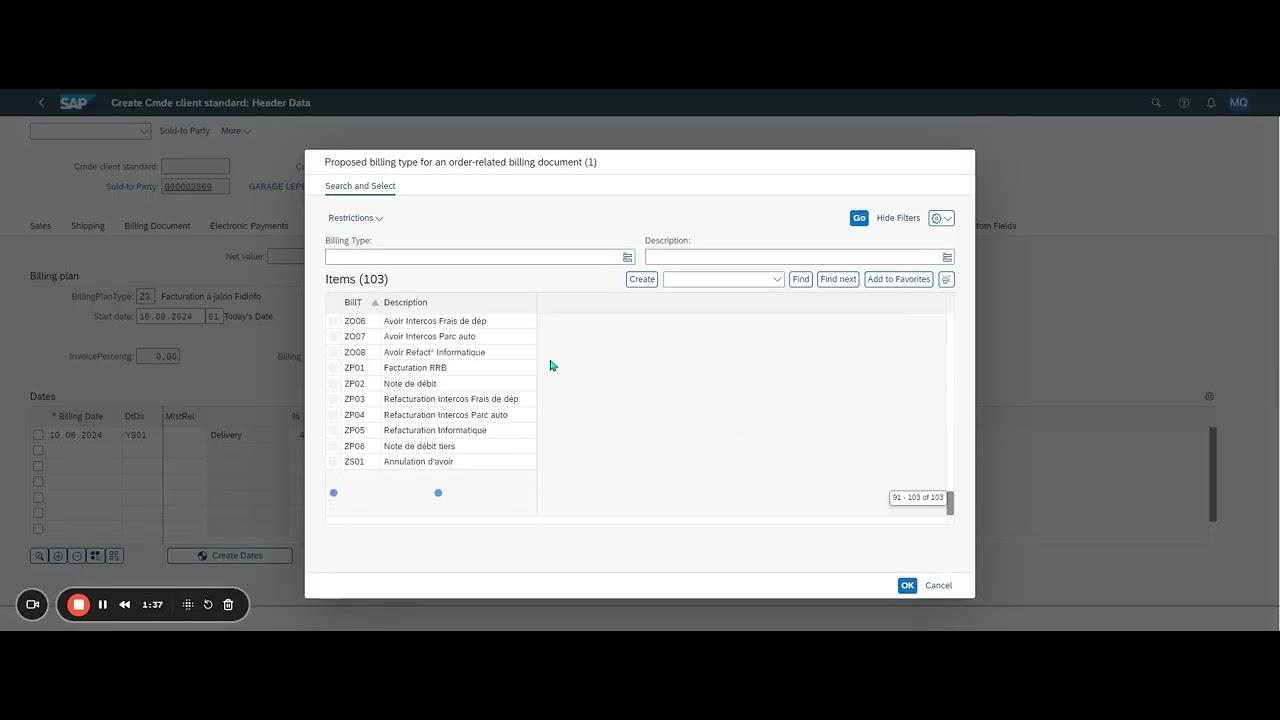Screen dimensions: 1280x720
Task: Click the add row plus icon below Dates
Action: tap(58, 556)
